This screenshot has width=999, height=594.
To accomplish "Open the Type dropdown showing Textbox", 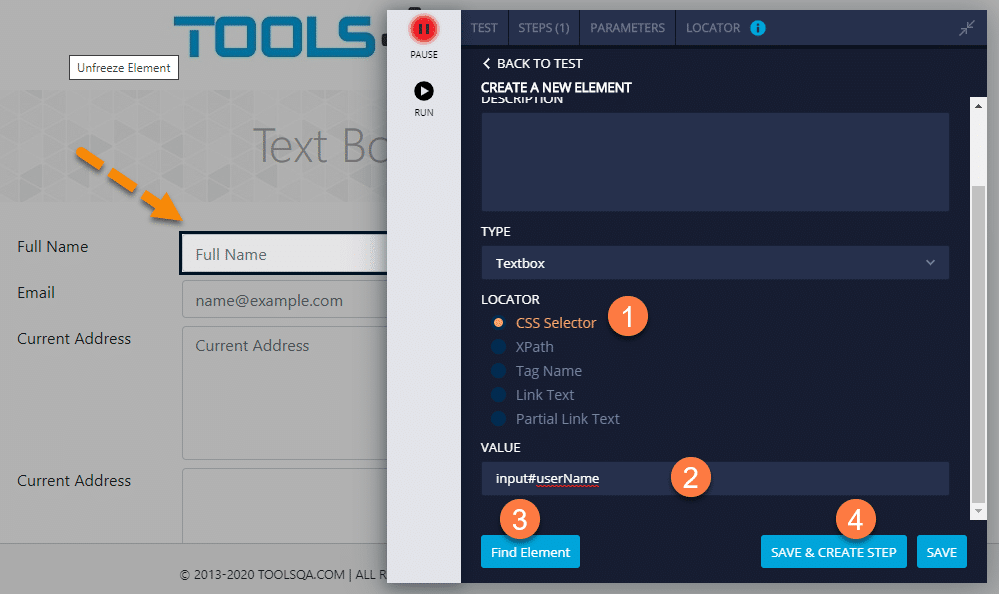I will click(x=714, y=263).
